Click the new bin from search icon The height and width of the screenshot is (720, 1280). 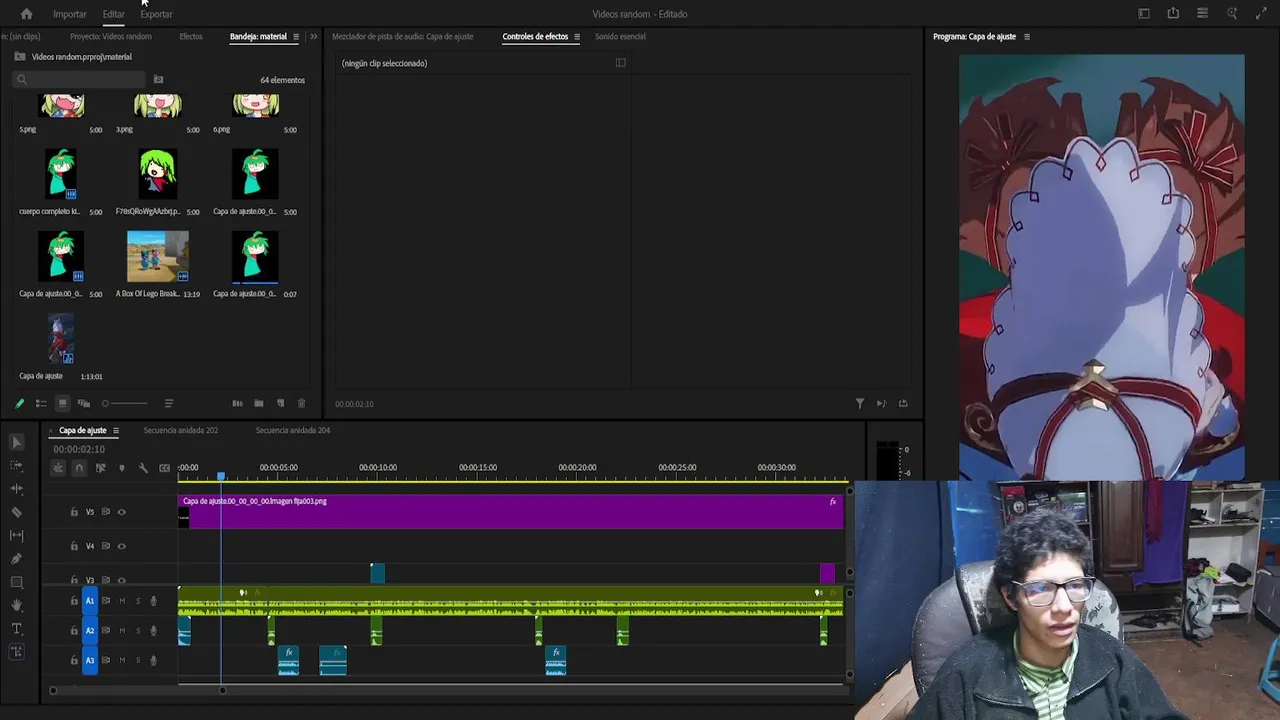point(158,79)
